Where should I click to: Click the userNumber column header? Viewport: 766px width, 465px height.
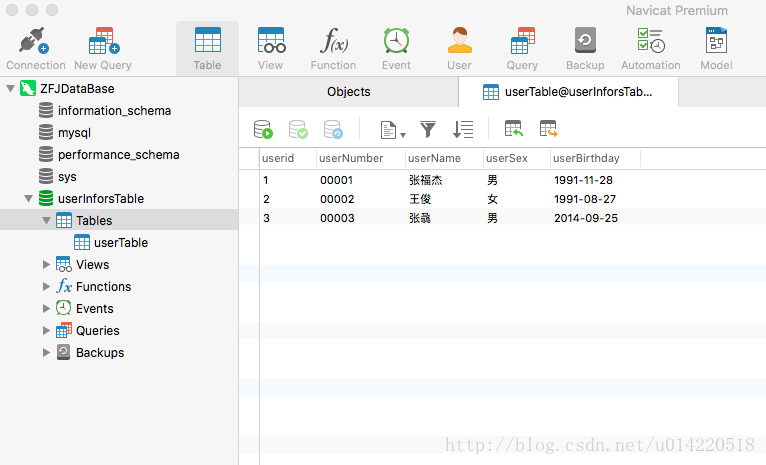pos(361,158)
